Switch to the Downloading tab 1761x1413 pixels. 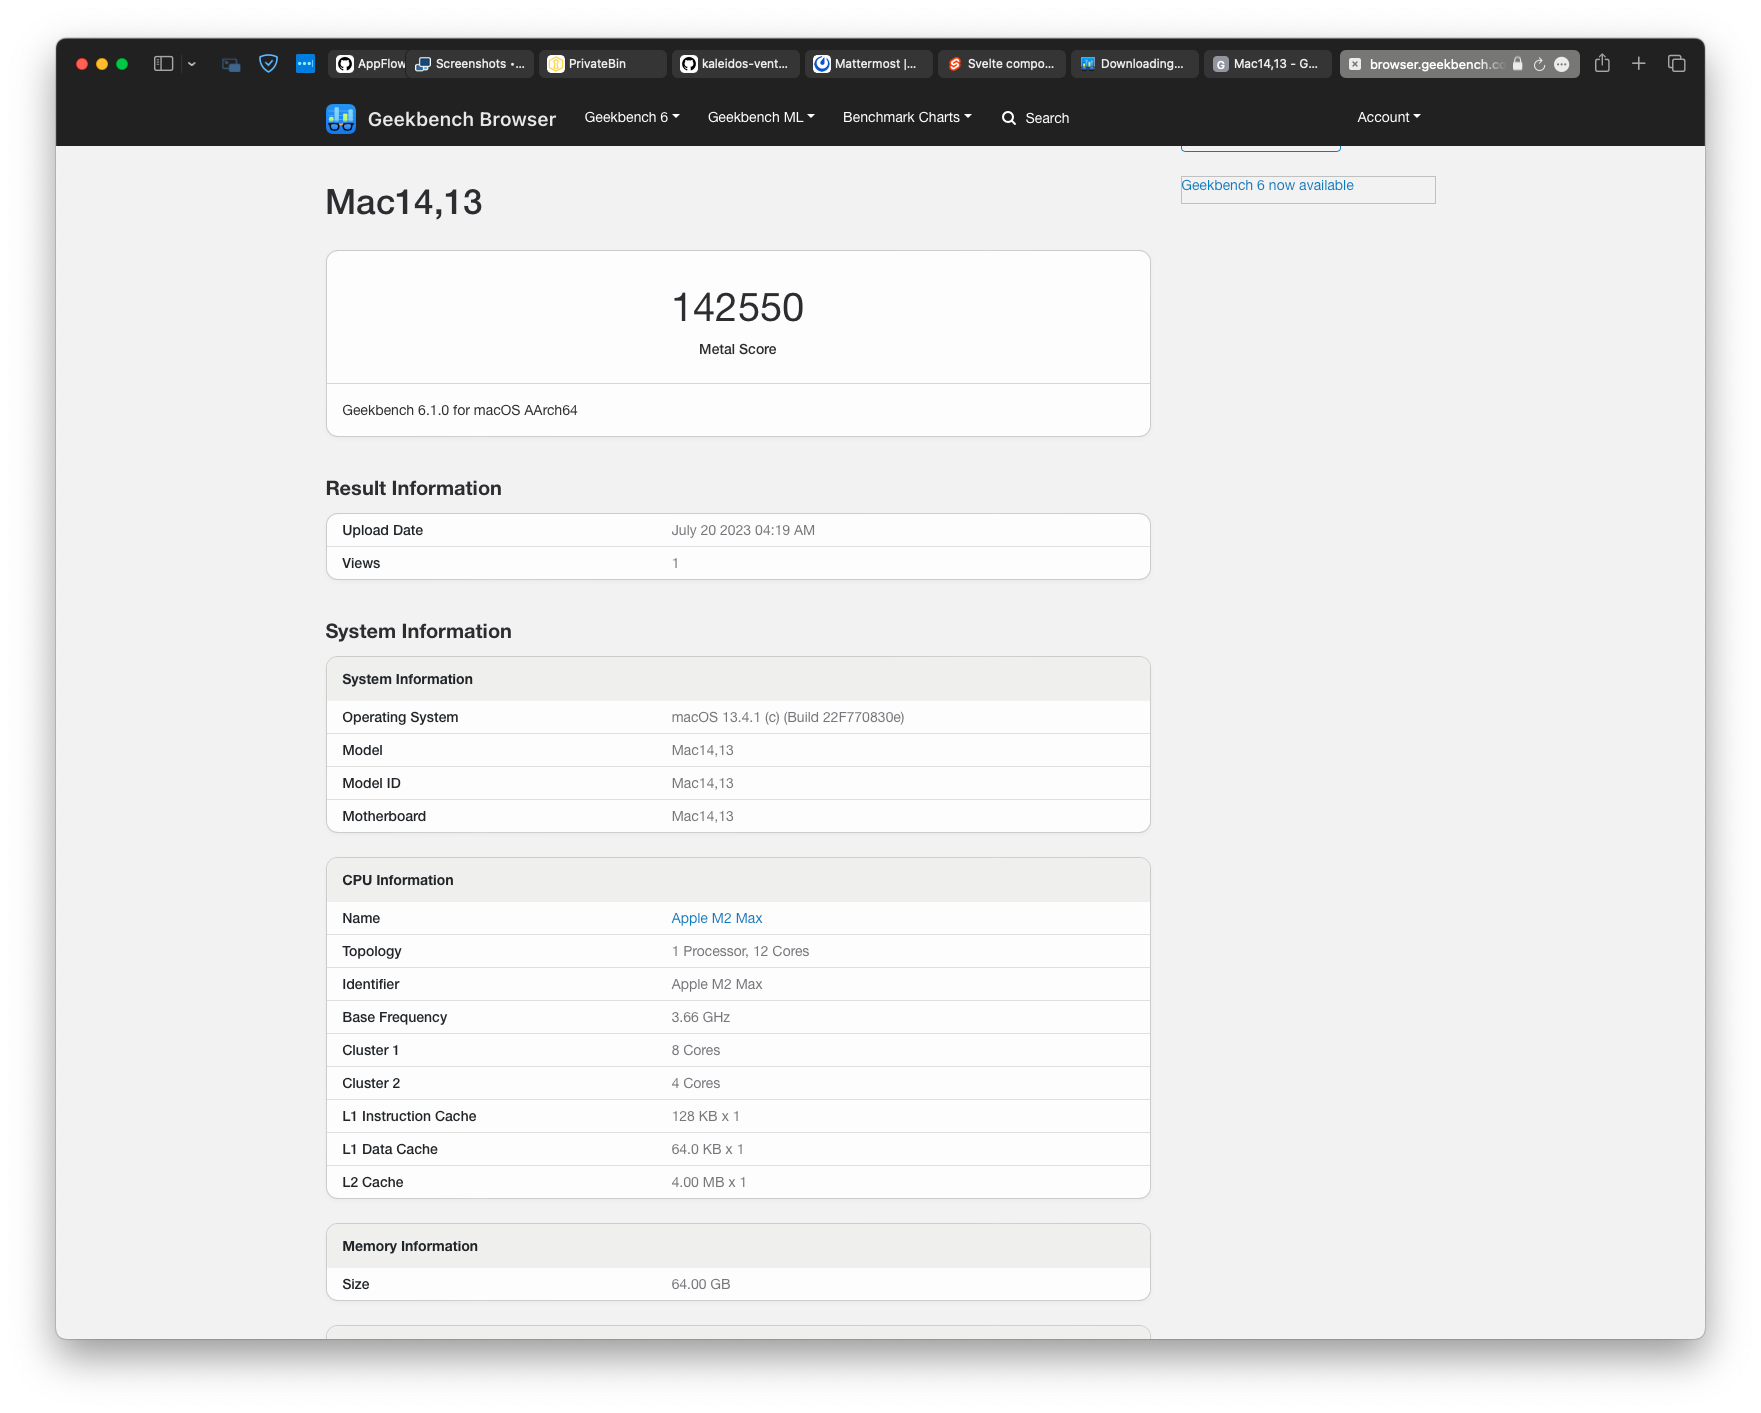[x=1134, y=64]
